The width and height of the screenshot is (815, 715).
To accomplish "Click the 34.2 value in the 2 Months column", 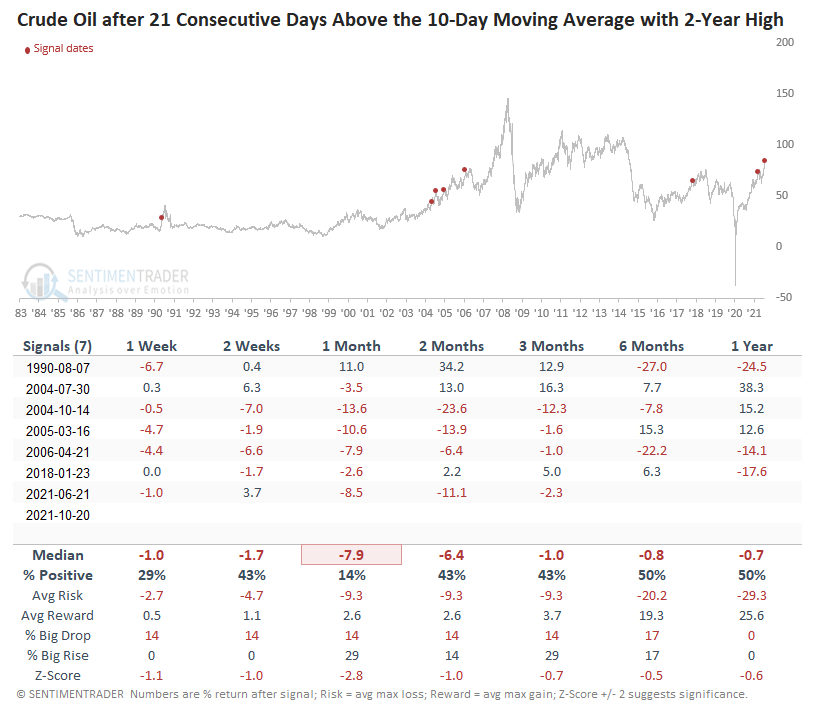I will click(453, 368).
